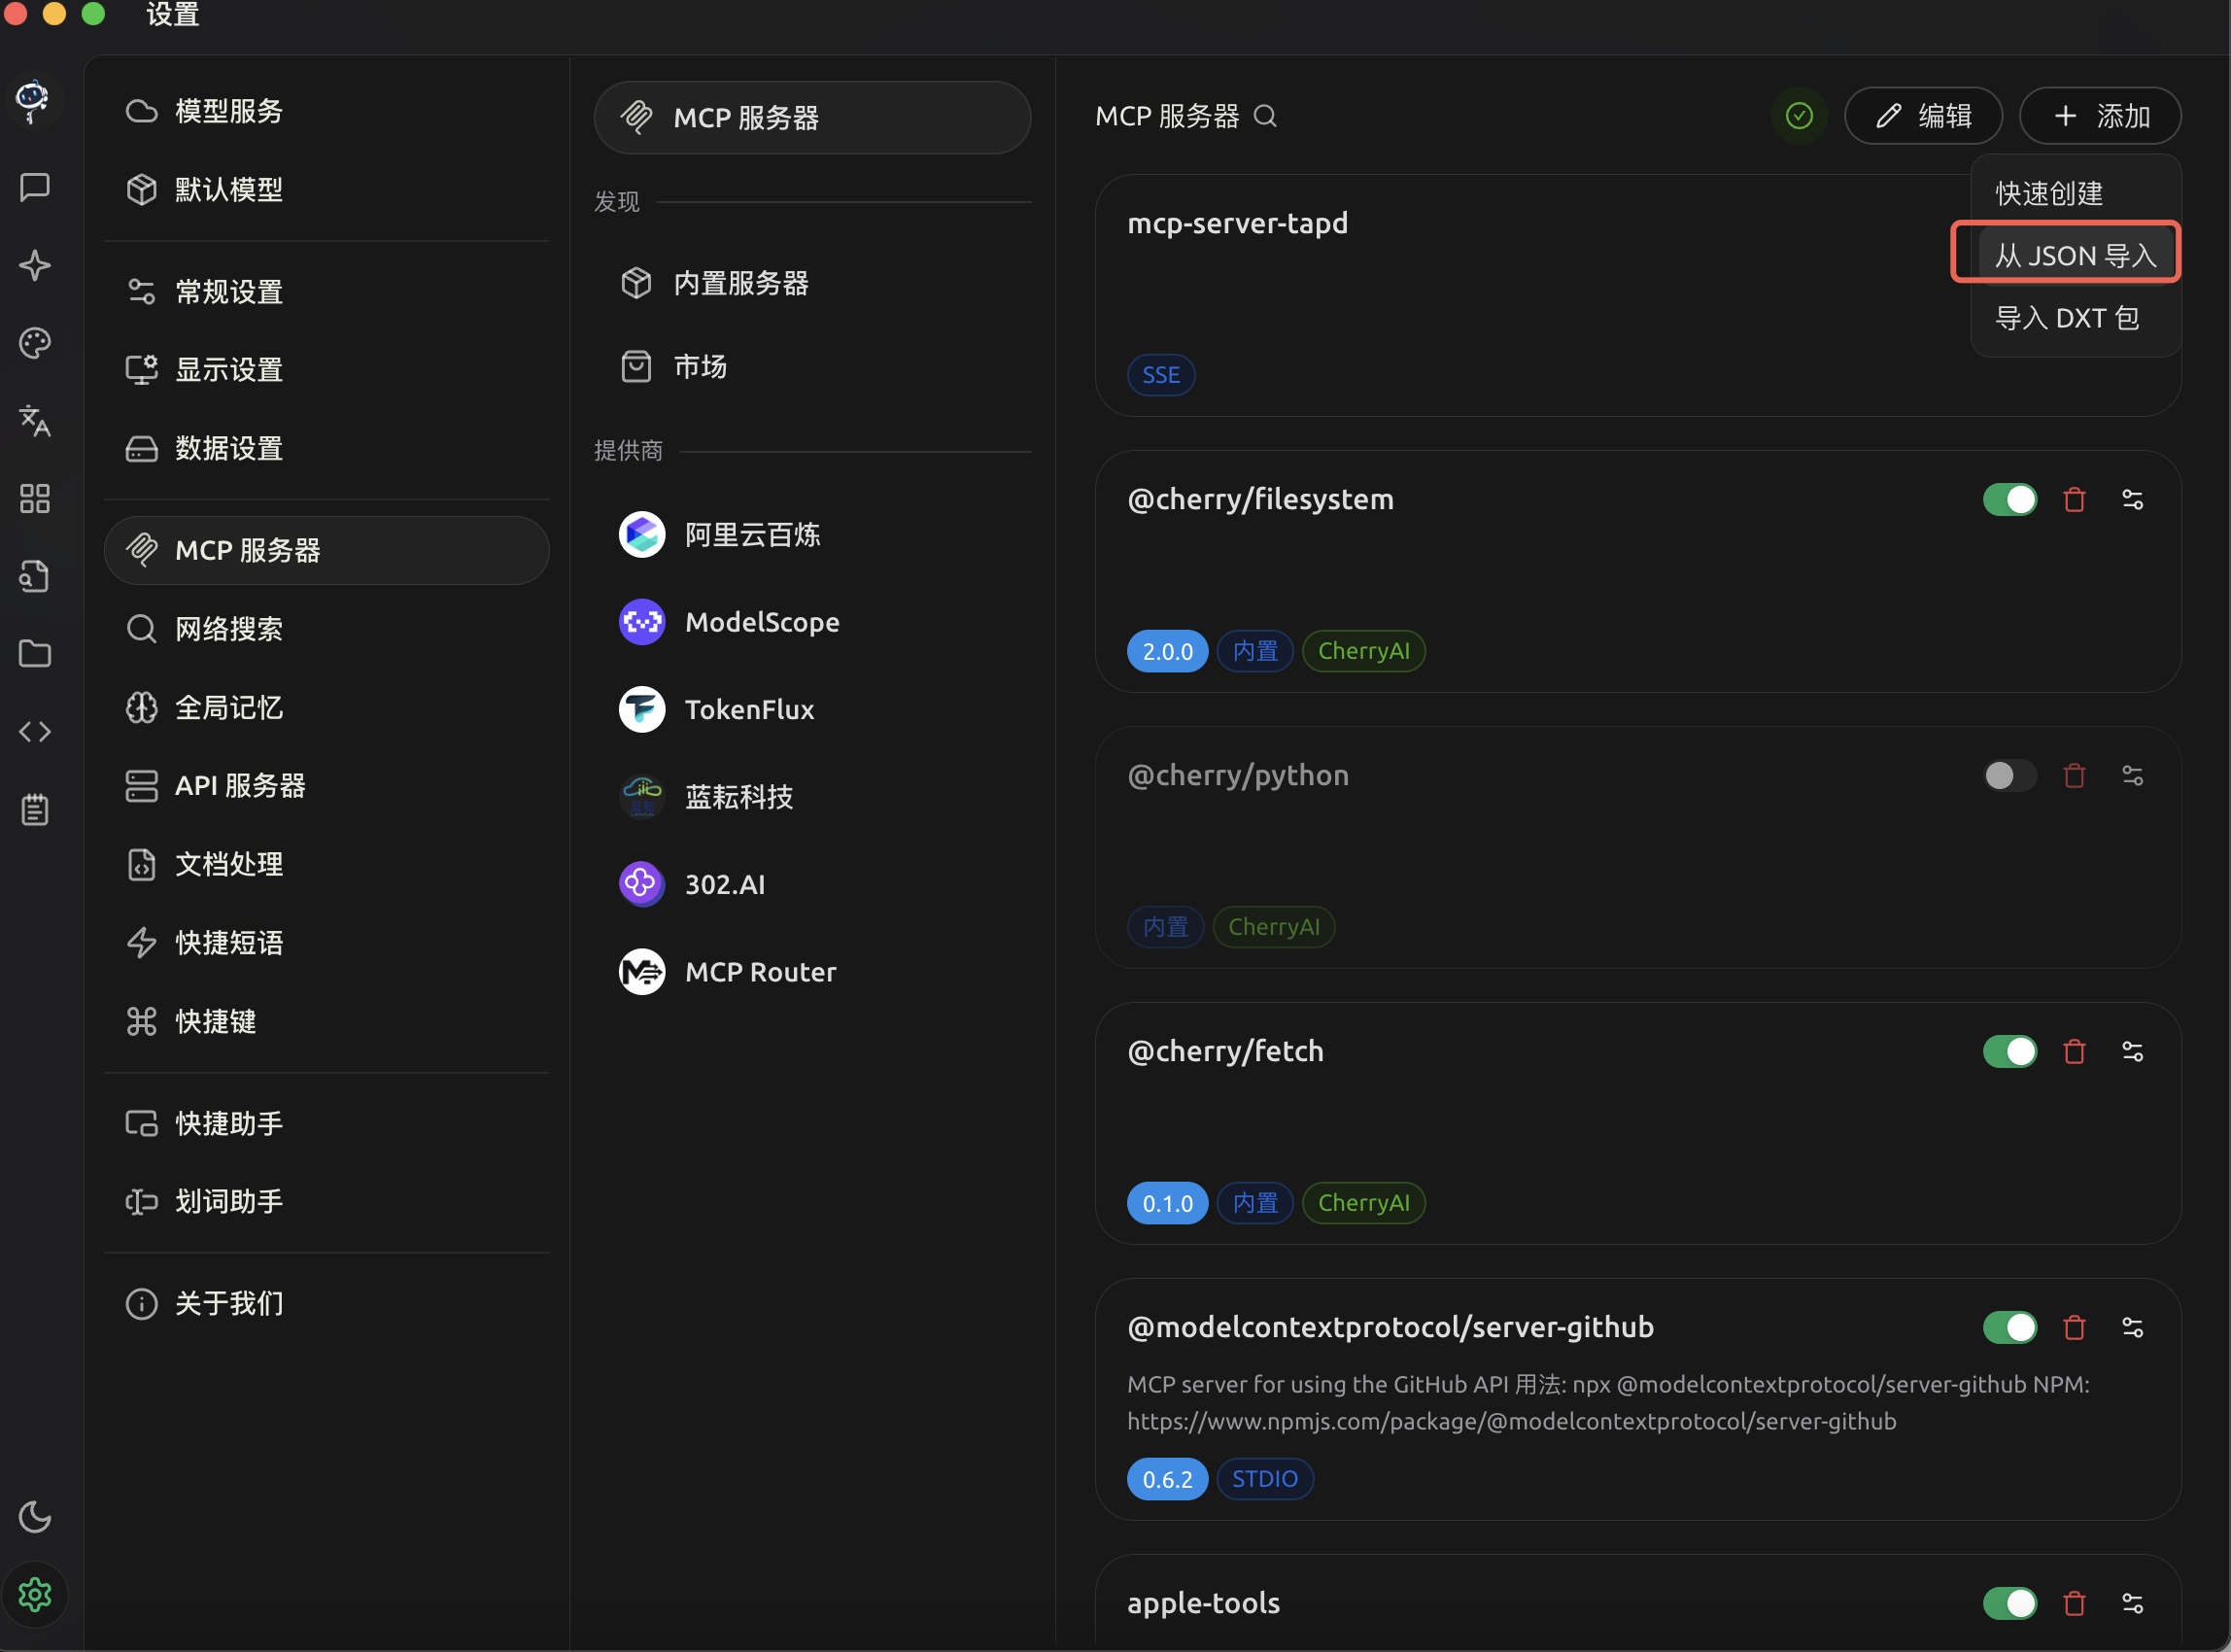Click the 添加 button
The image size is (2231, 1652).
click(x=2100, y=116)
